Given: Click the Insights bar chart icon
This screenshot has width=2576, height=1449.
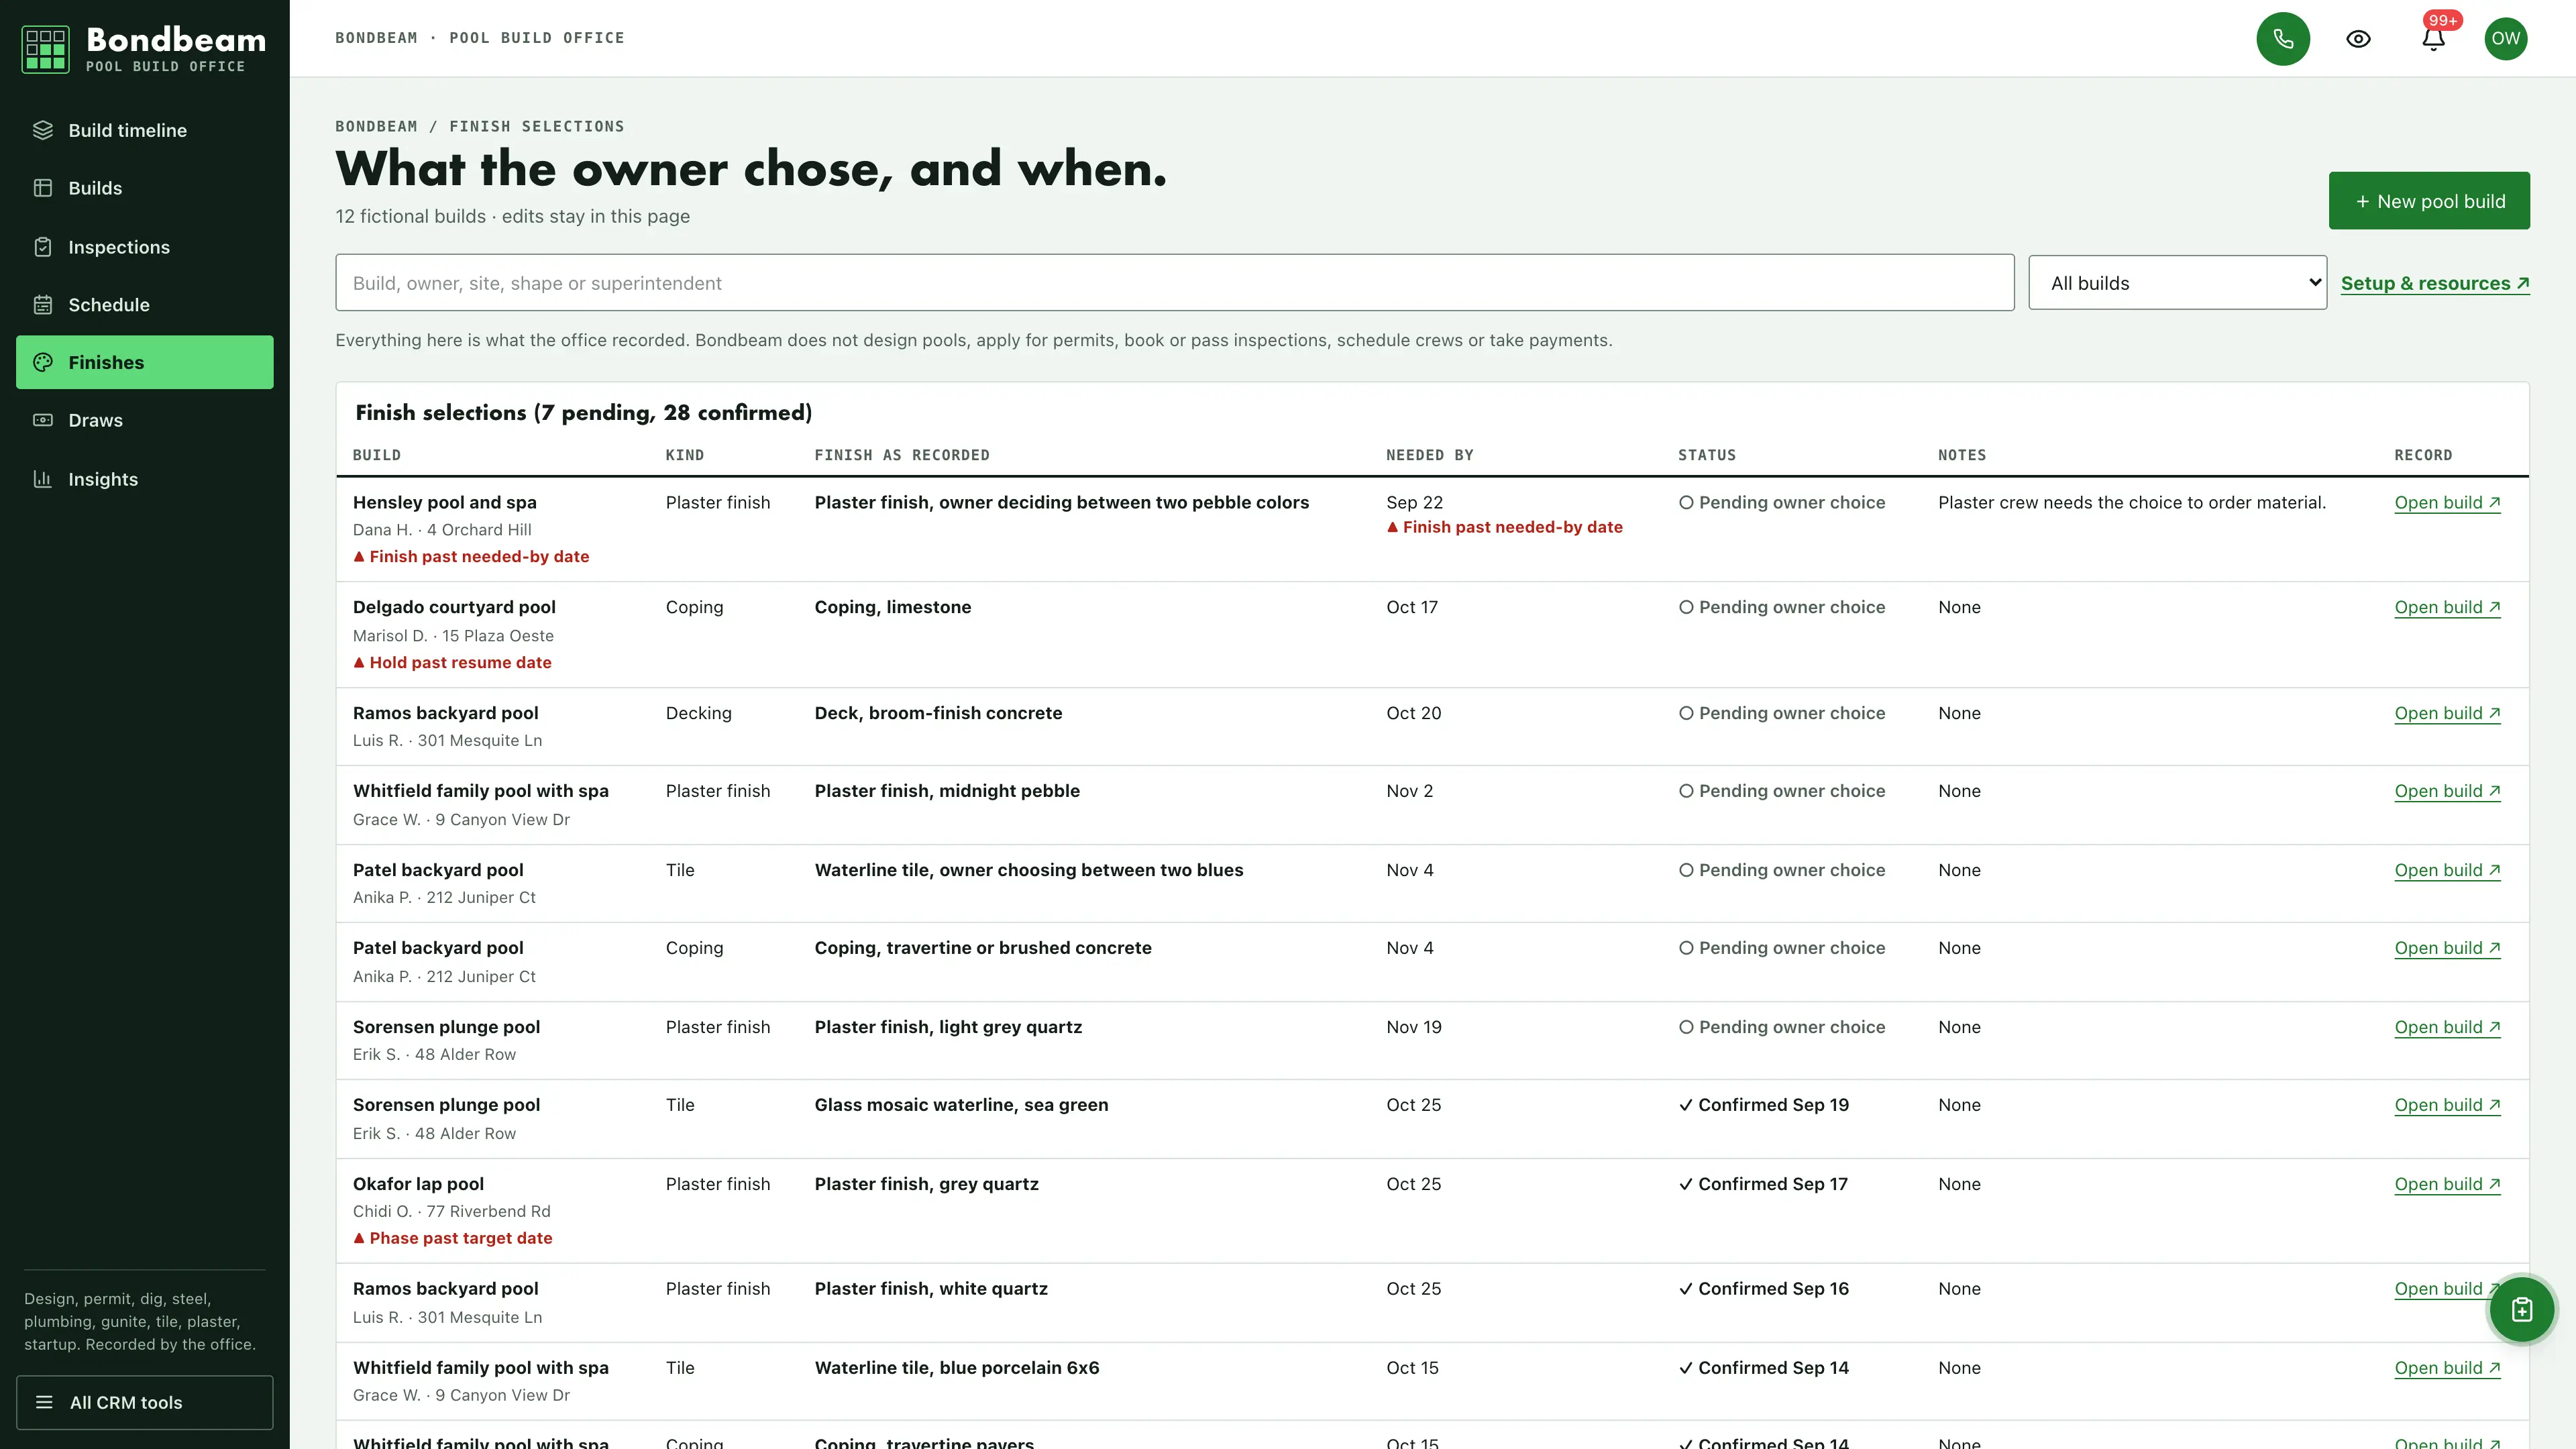Looking at the screenshot, I should tap(43, 479).
